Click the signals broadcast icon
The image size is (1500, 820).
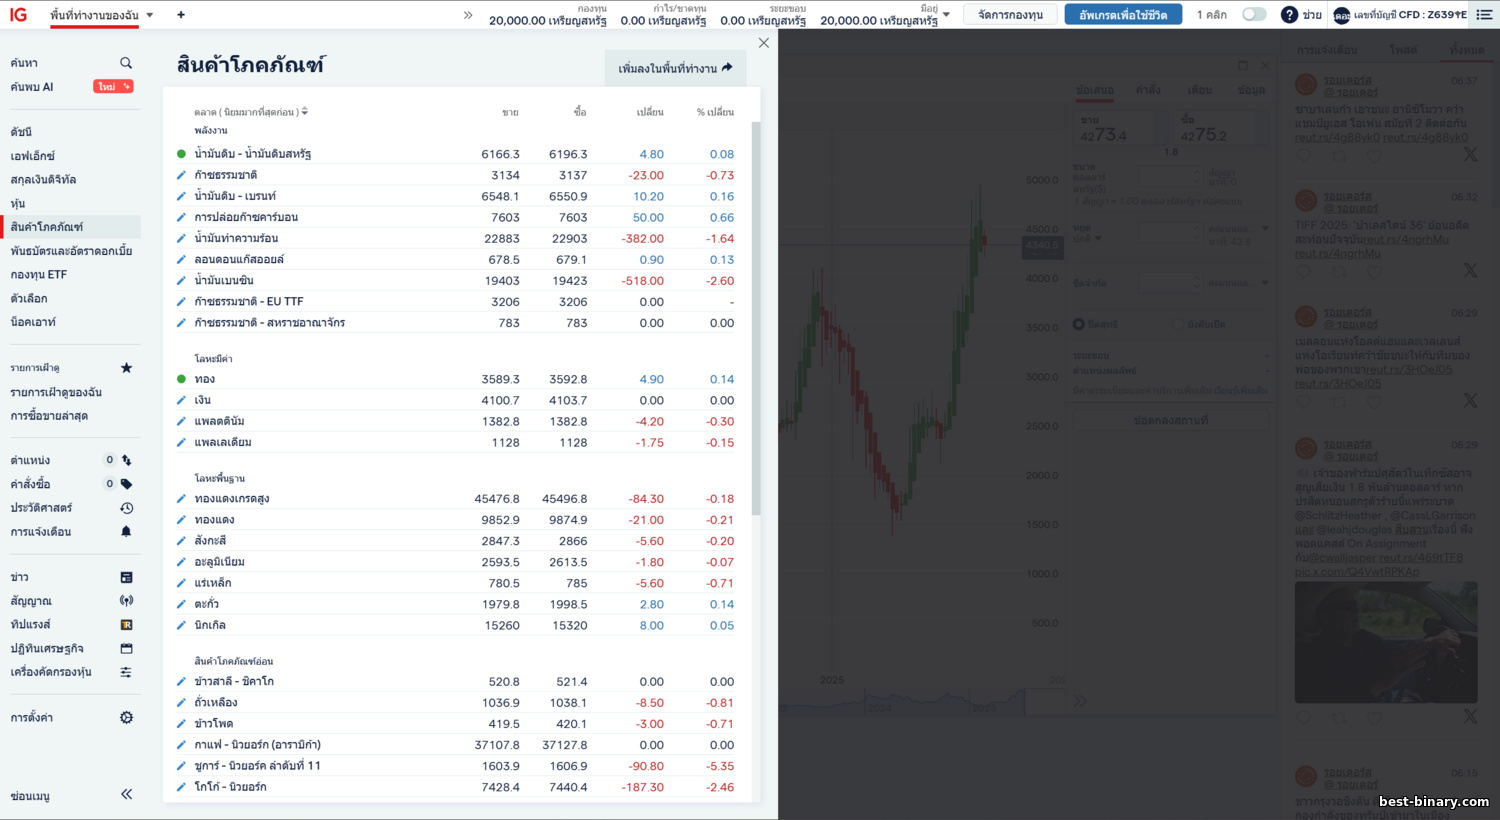pos(126,601)
